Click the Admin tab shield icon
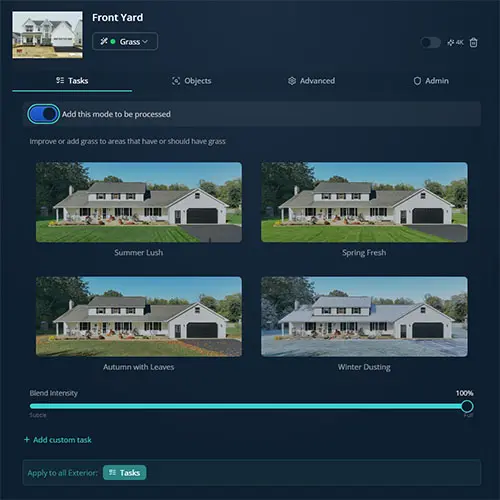Image resolution: width=500 pixels, height=500 pixels. coord(417,81)
